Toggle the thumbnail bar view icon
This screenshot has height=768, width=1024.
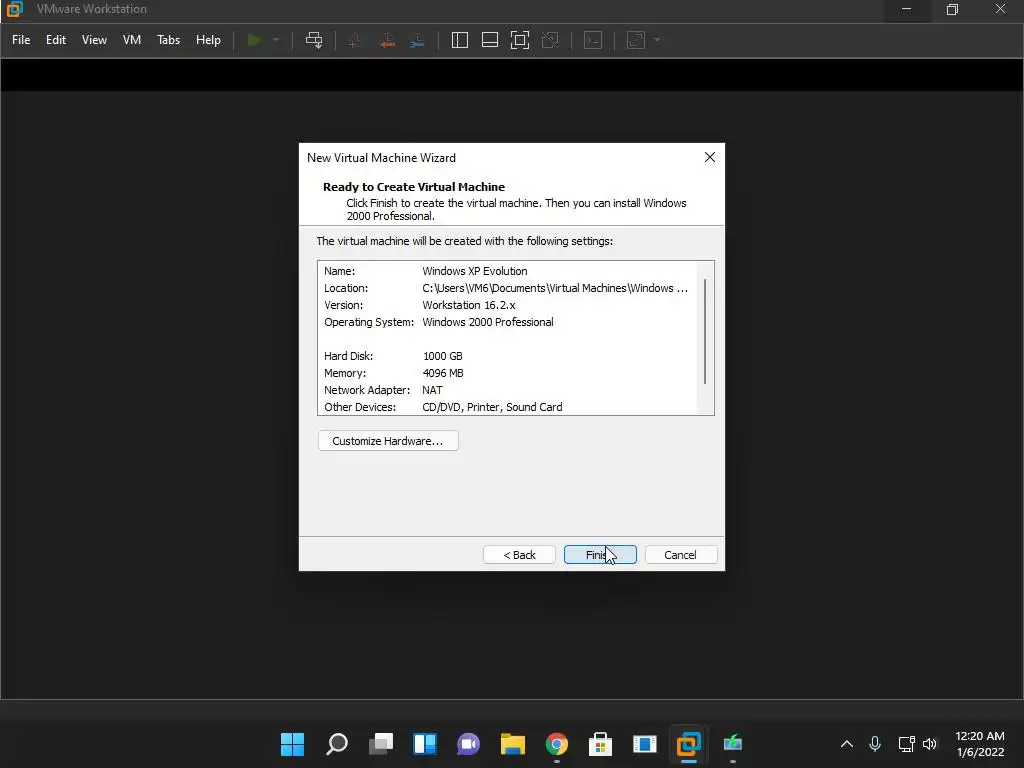point(490,40)
